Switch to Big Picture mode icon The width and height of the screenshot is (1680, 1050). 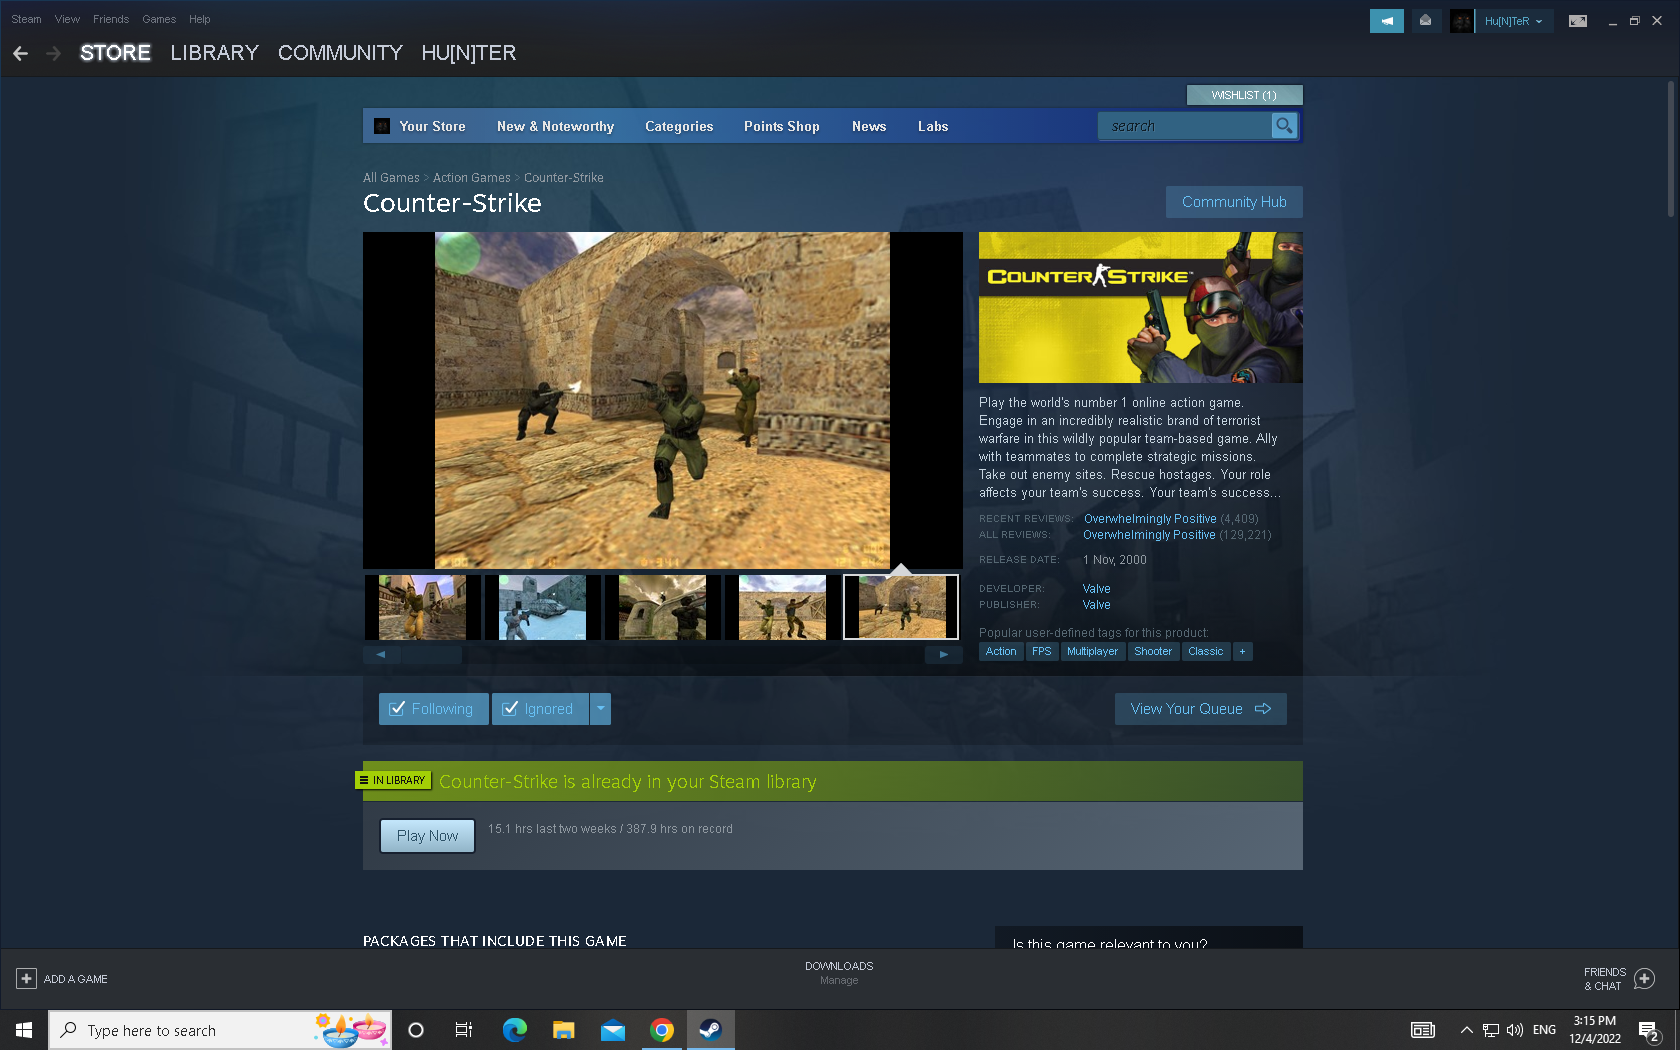[1577, 21]
